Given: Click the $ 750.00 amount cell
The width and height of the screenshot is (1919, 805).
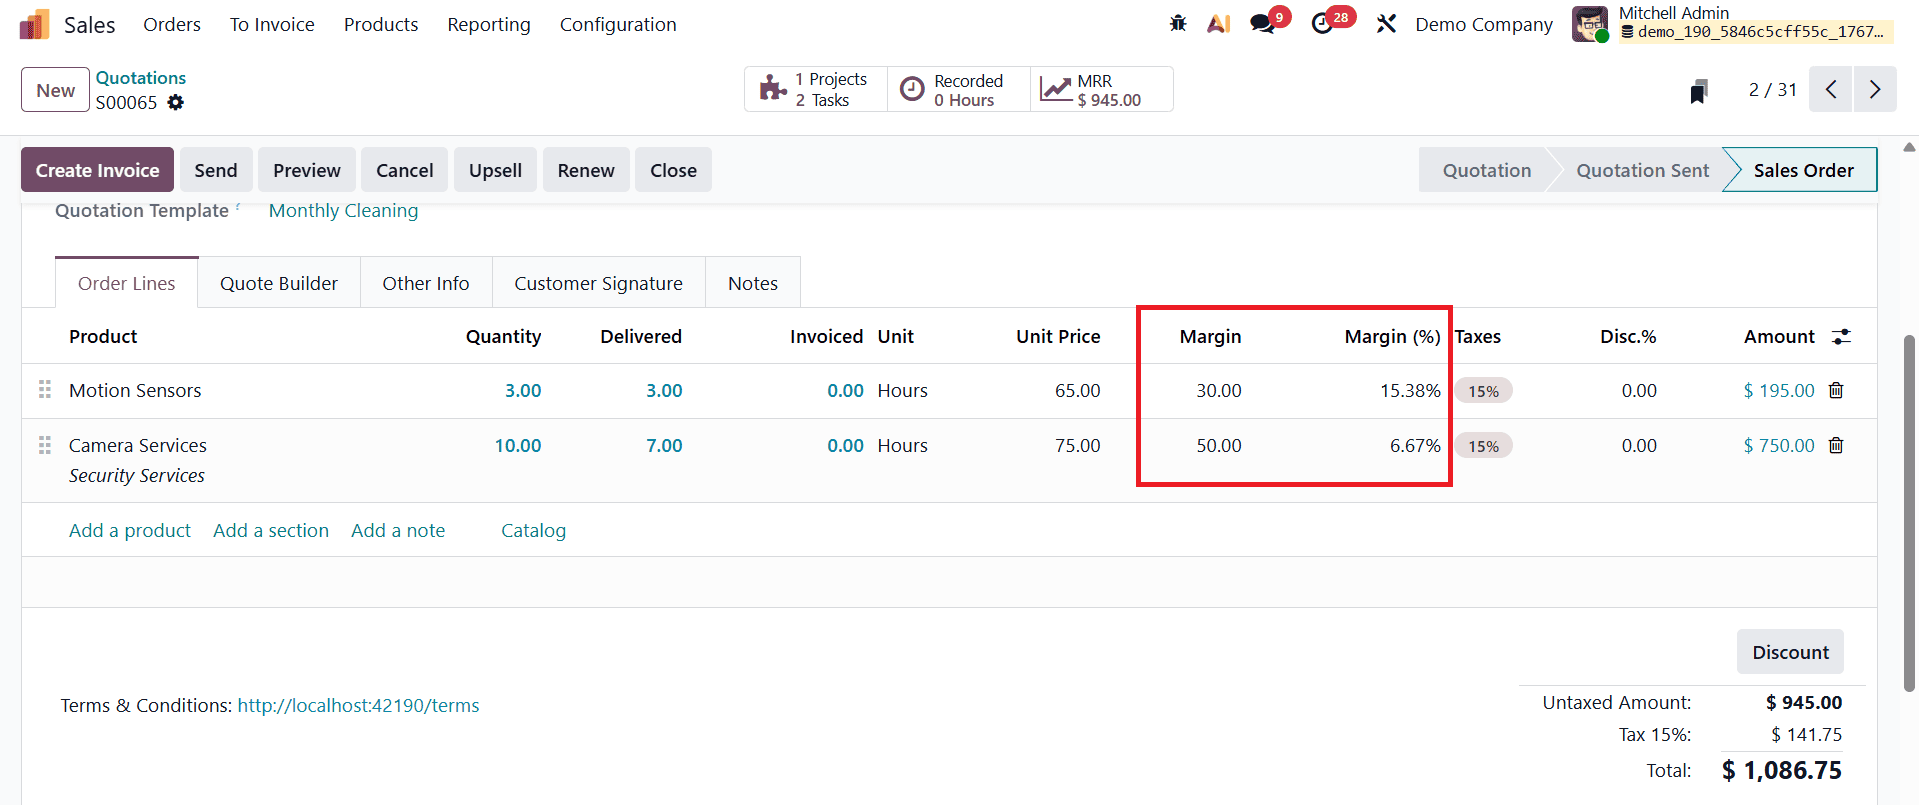Looking at the screenshot, I should [1779, 445].
